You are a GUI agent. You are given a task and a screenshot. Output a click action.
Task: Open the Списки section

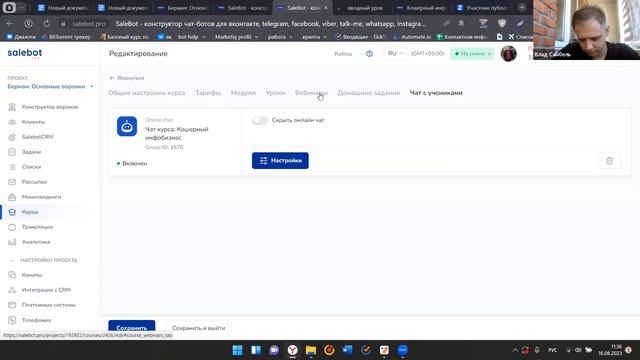[31, 167]
